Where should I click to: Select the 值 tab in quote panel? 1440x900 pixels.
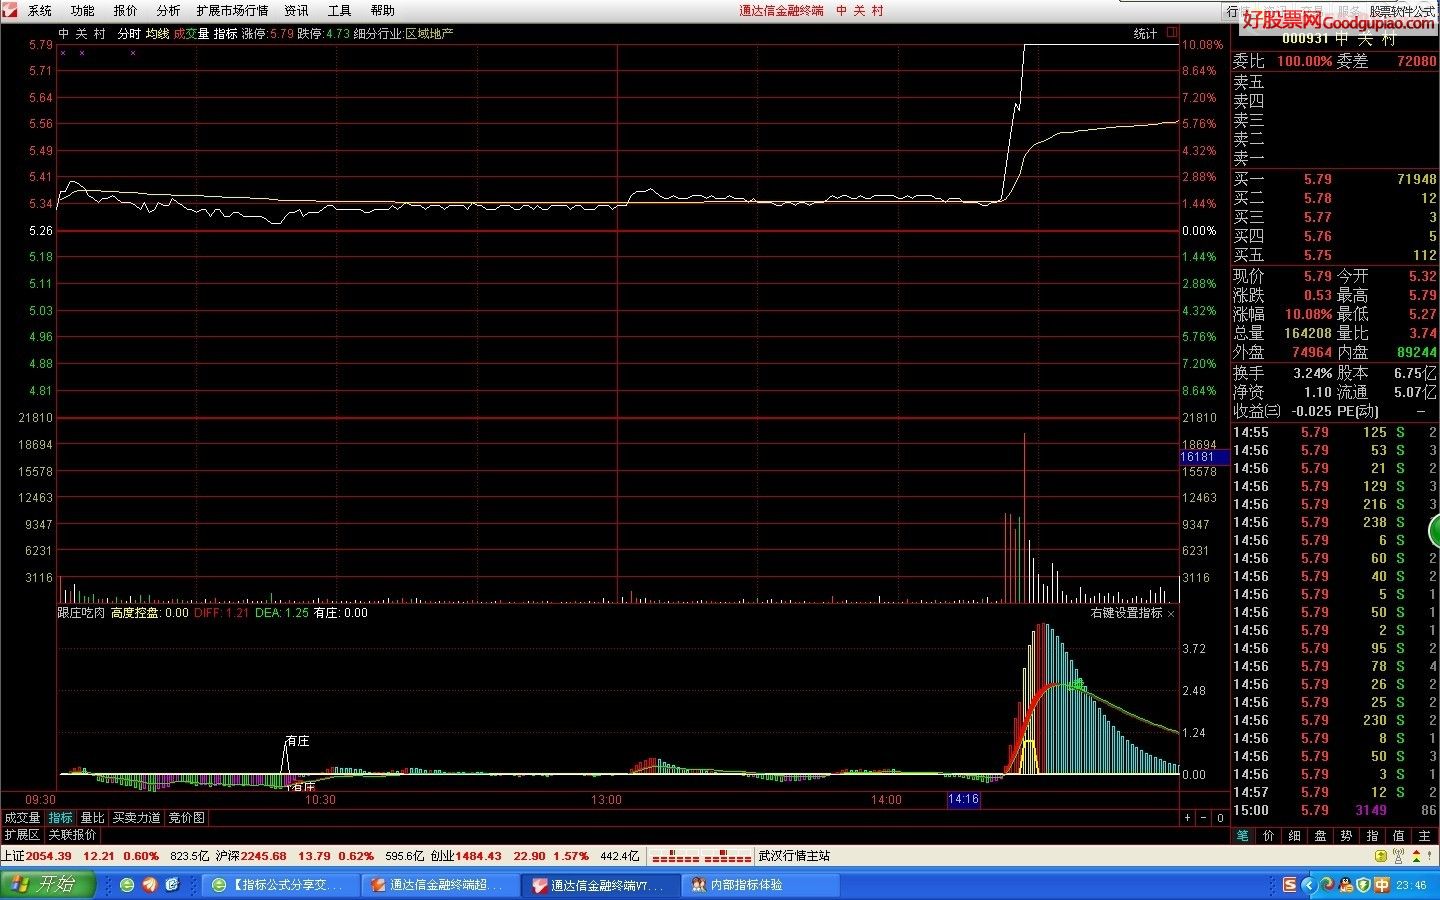(1399, 836)
